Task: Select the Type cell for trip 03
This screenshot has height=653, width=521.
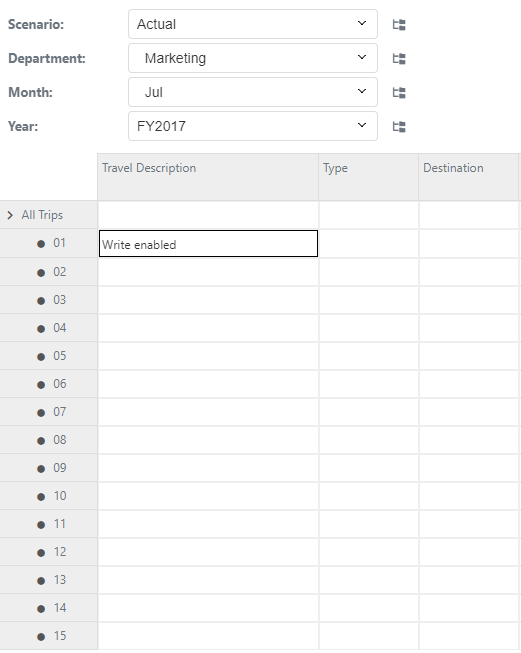Action: (369, 300)
